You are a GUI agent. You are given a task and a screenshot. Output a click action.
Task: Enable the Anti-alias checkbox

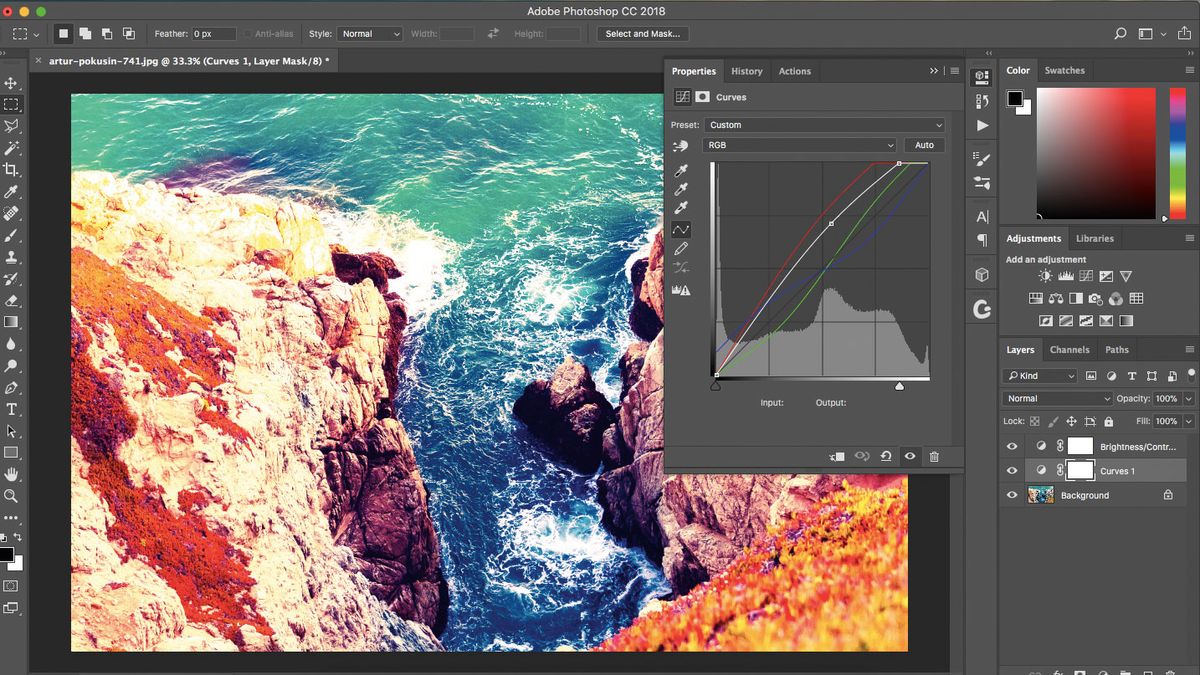pos(248,33)
